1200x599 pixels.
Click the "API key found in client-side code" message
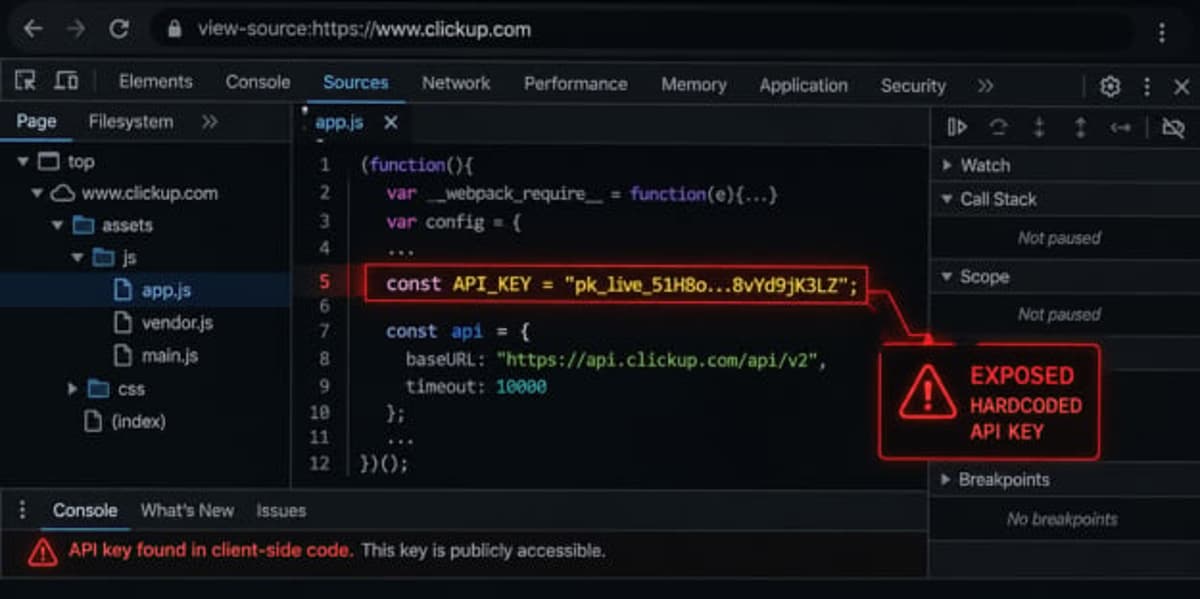211,550
